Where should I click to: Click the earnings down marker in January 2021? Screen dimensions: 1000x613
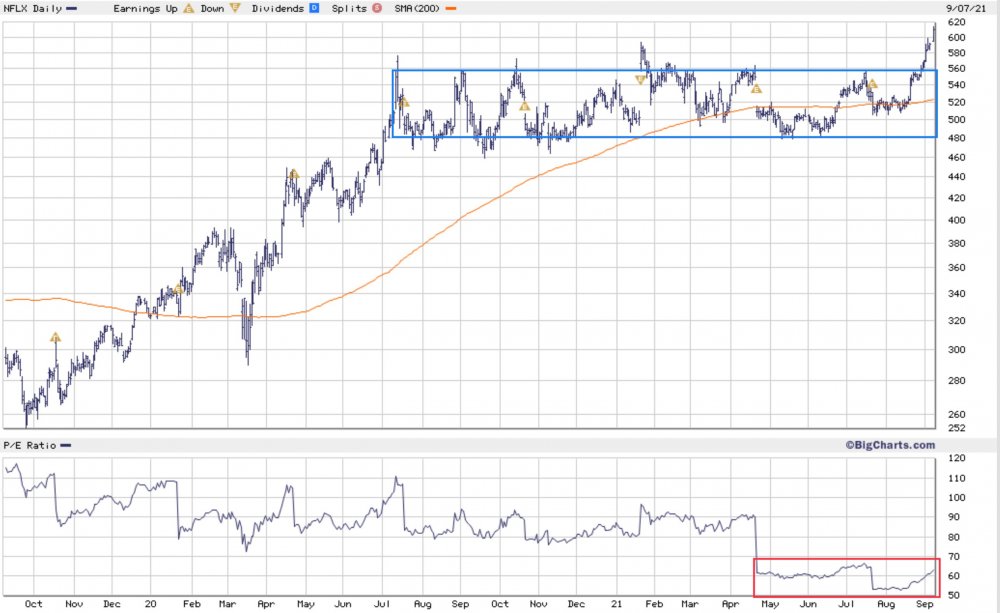click(640, 80)
